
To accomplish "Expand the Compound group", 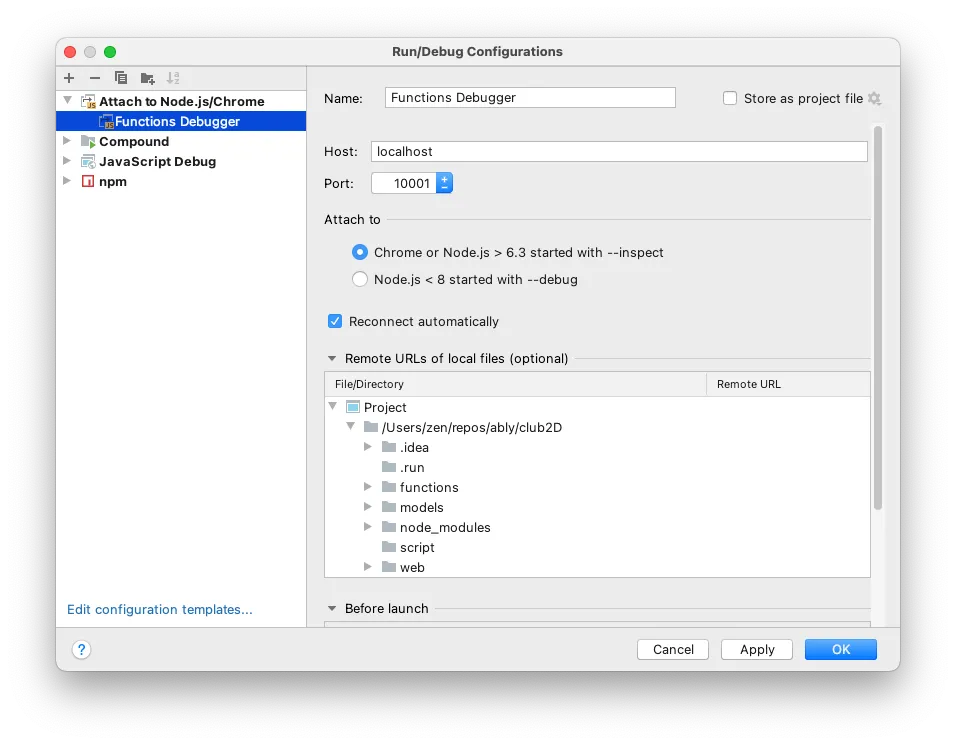I will point(67,141).
